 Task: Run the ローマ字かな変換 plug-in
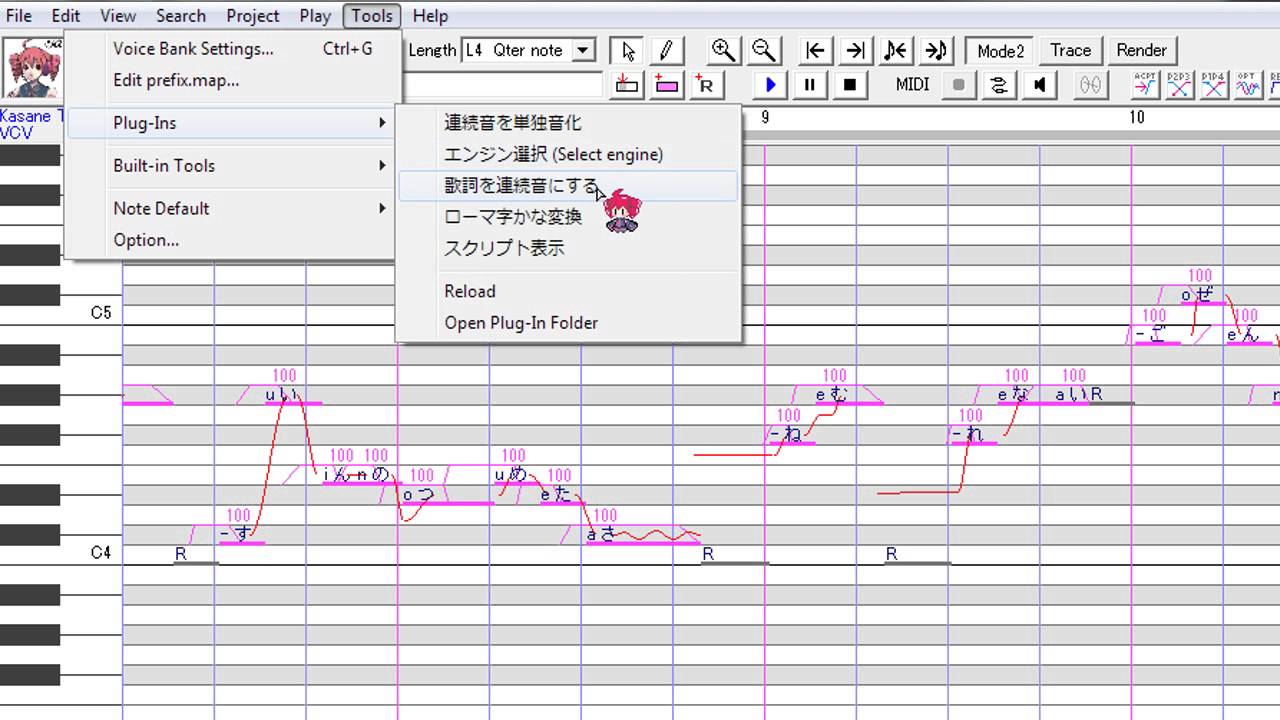568,217
